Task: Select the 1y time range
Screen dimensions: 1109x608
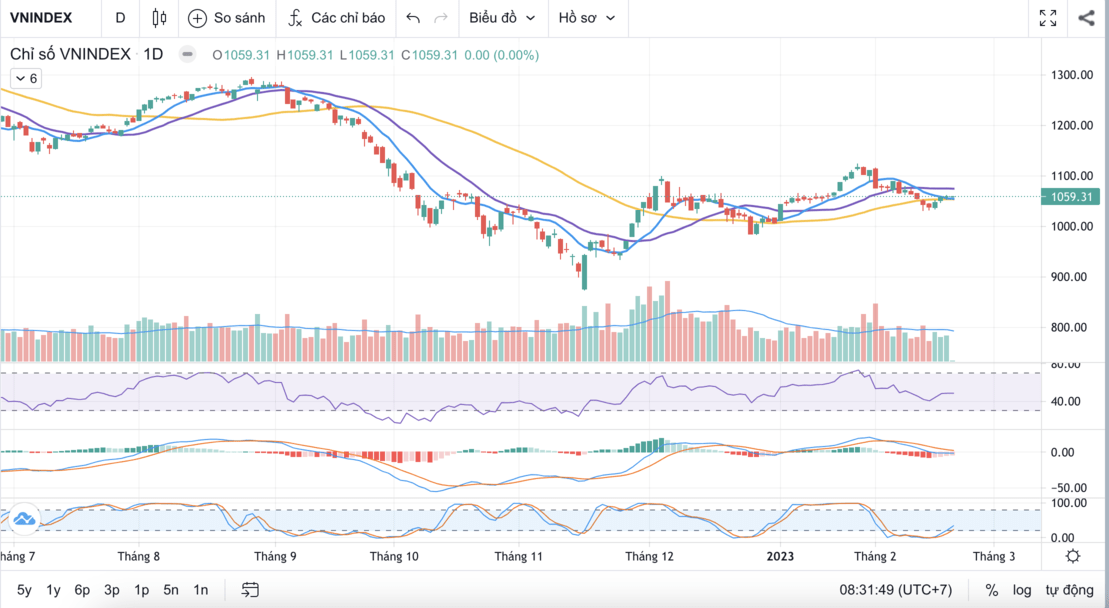Action: (54, 590)
